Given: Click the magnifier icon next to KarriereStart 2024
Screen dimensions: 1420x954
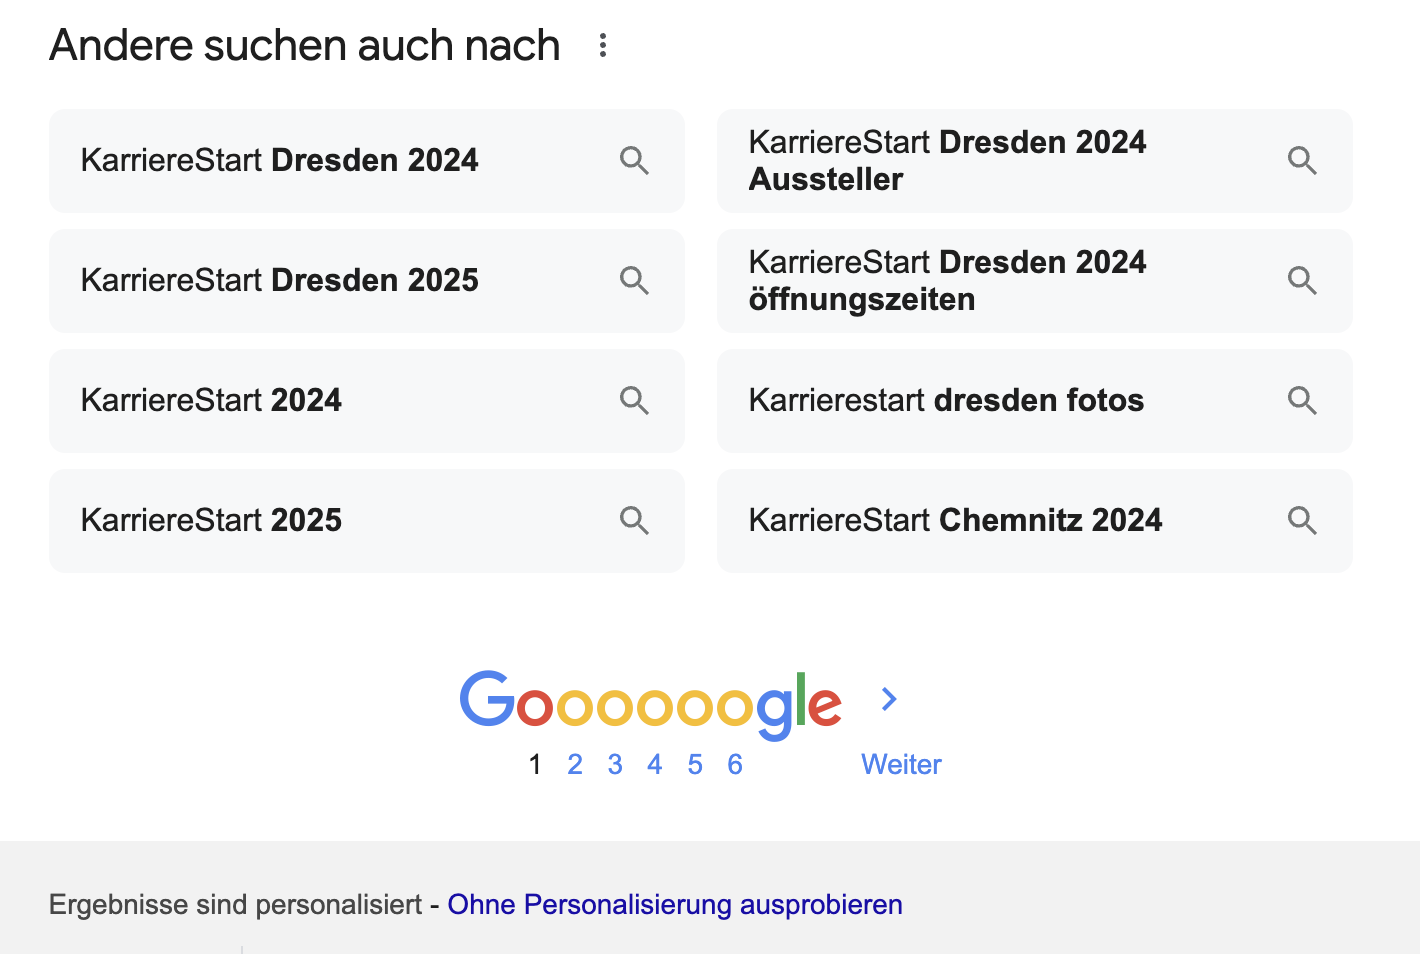Looking at the screenshot, I should point(634,400).
